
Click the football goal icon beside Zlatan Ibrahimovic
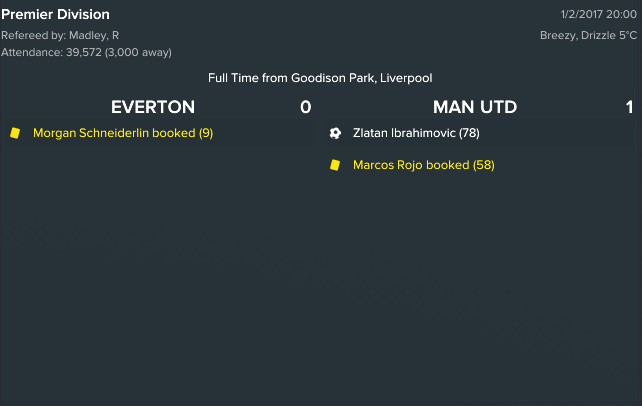[x=335, y=133]
